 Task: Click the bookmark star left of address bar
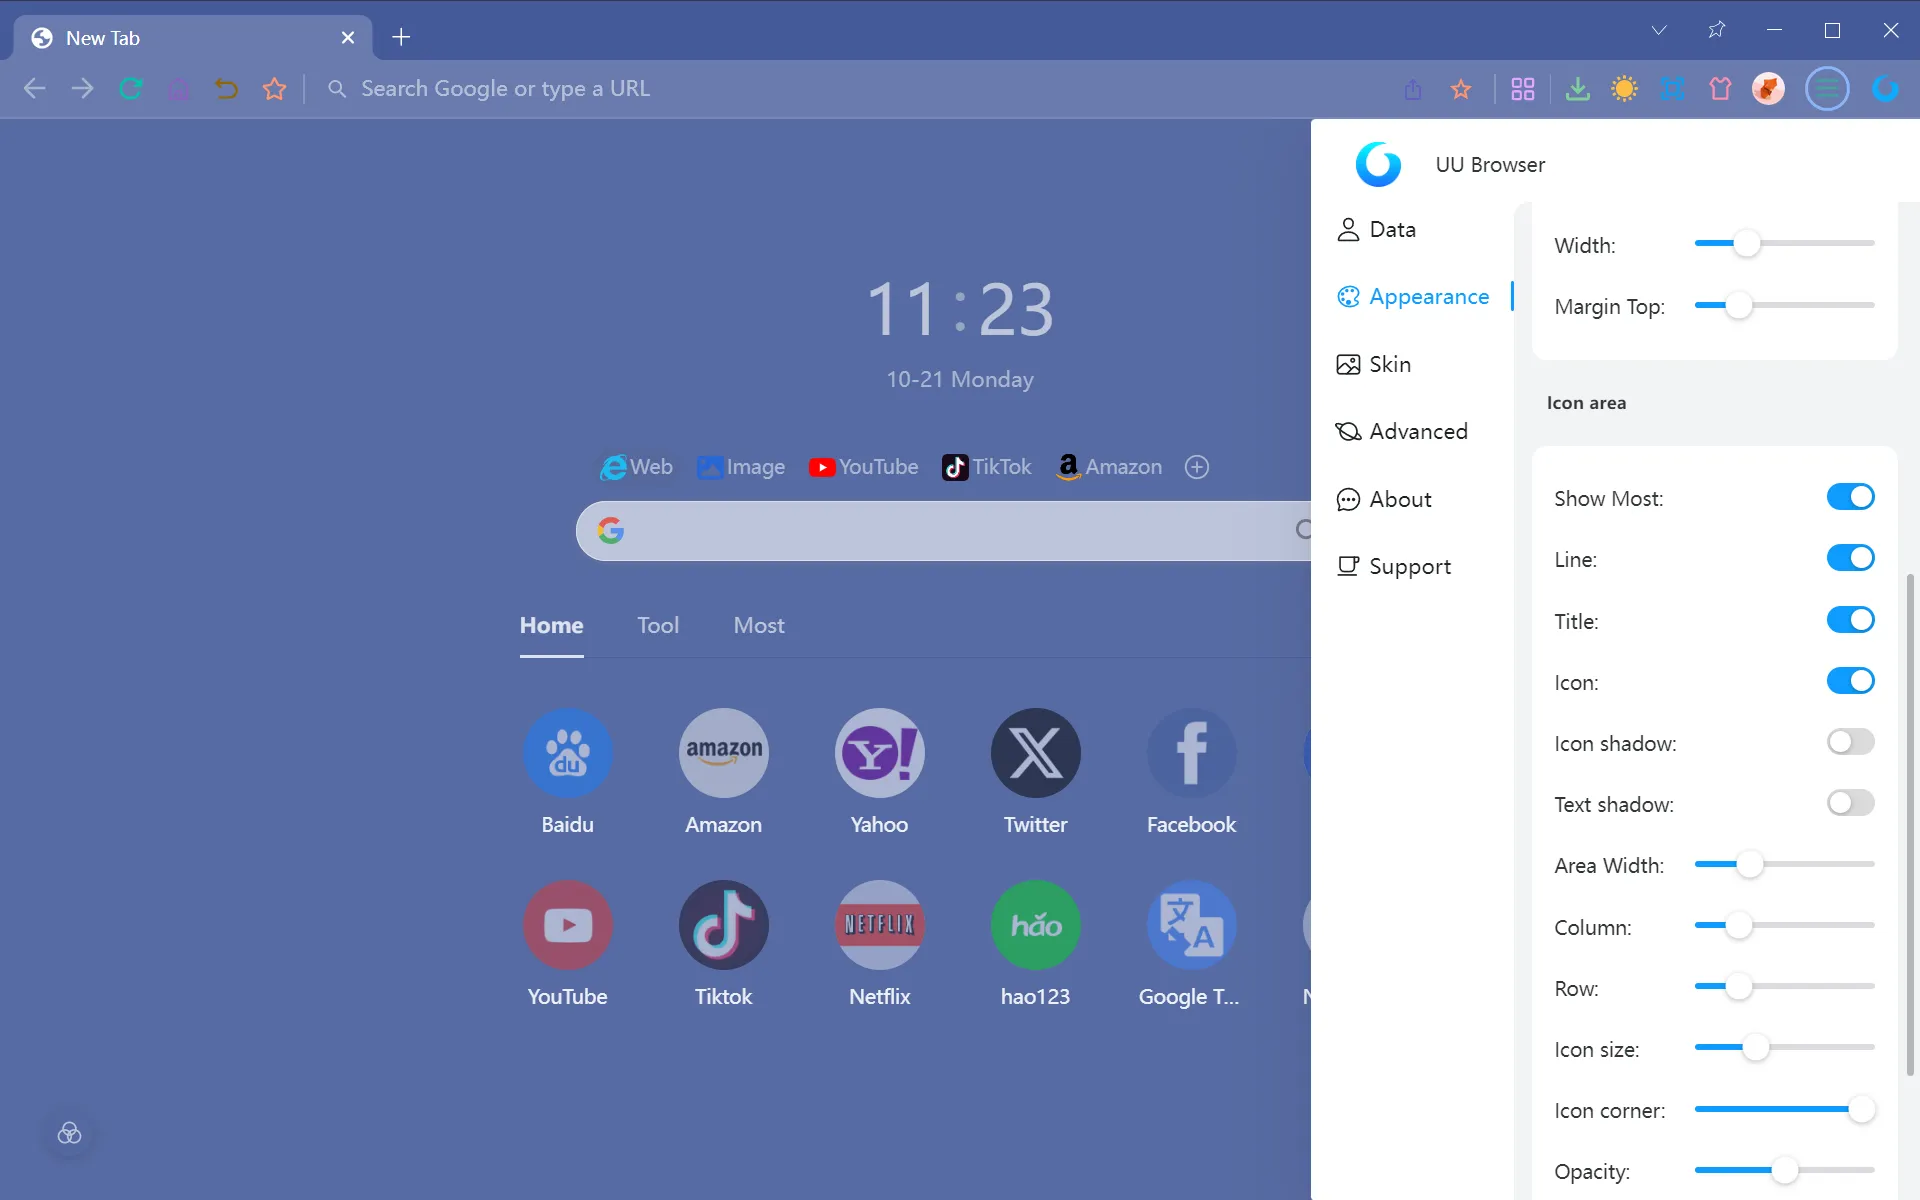[274, 89]
